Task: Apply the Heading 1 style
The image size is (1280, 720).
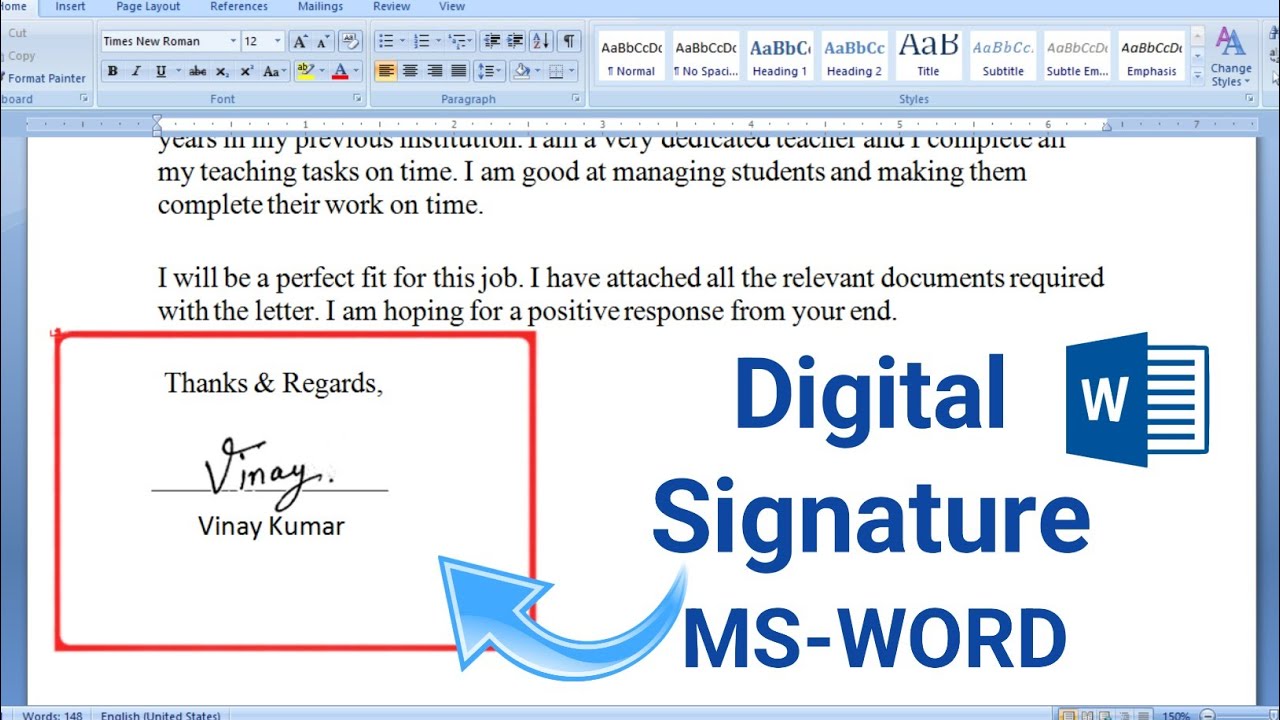Action: pos(780,56)
